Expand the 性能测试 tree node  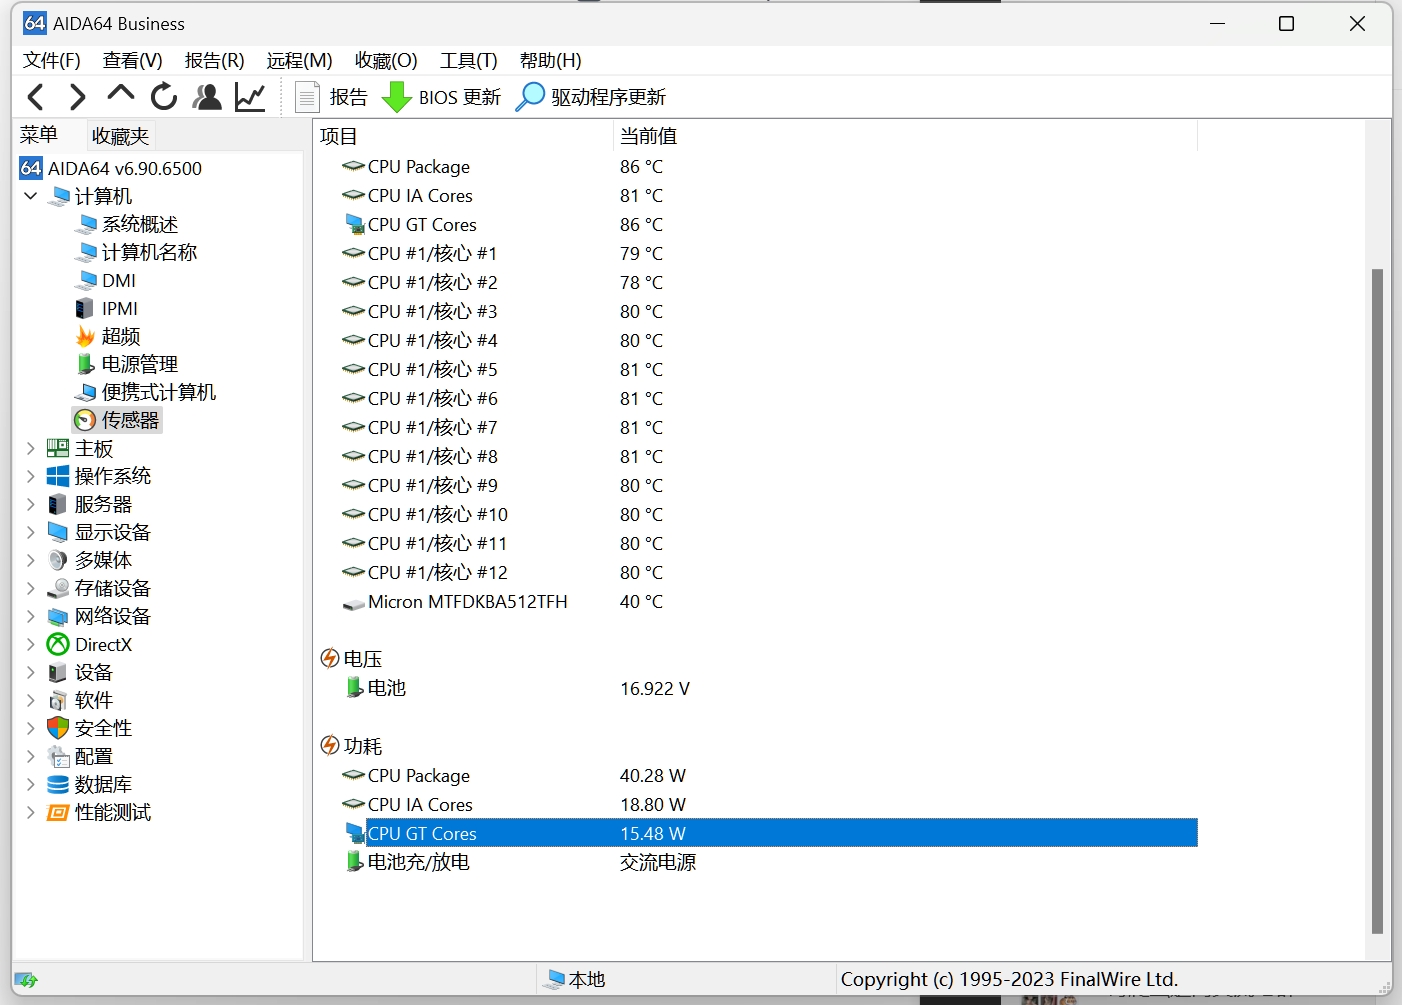(31, 813)
